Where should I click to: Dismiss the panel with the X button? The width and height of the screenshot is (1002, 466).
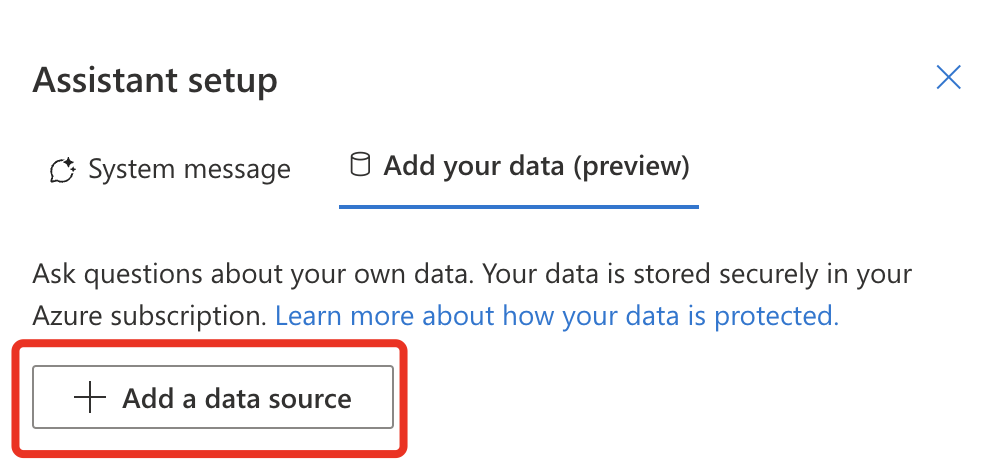coord(948,77)
